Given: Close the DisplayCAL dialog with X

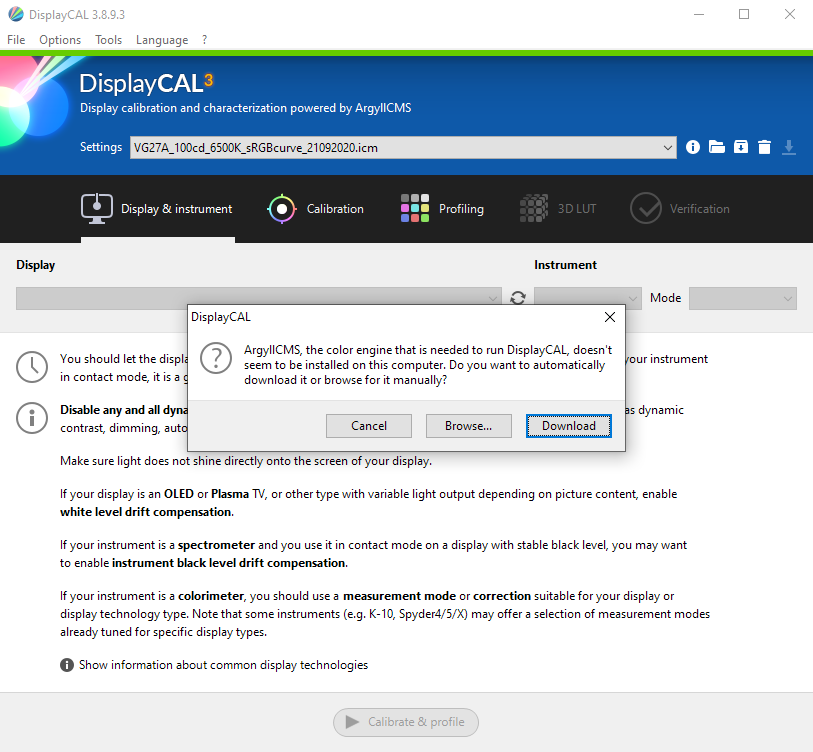Looking at the screenshot, I should click(x=610, y=317).
